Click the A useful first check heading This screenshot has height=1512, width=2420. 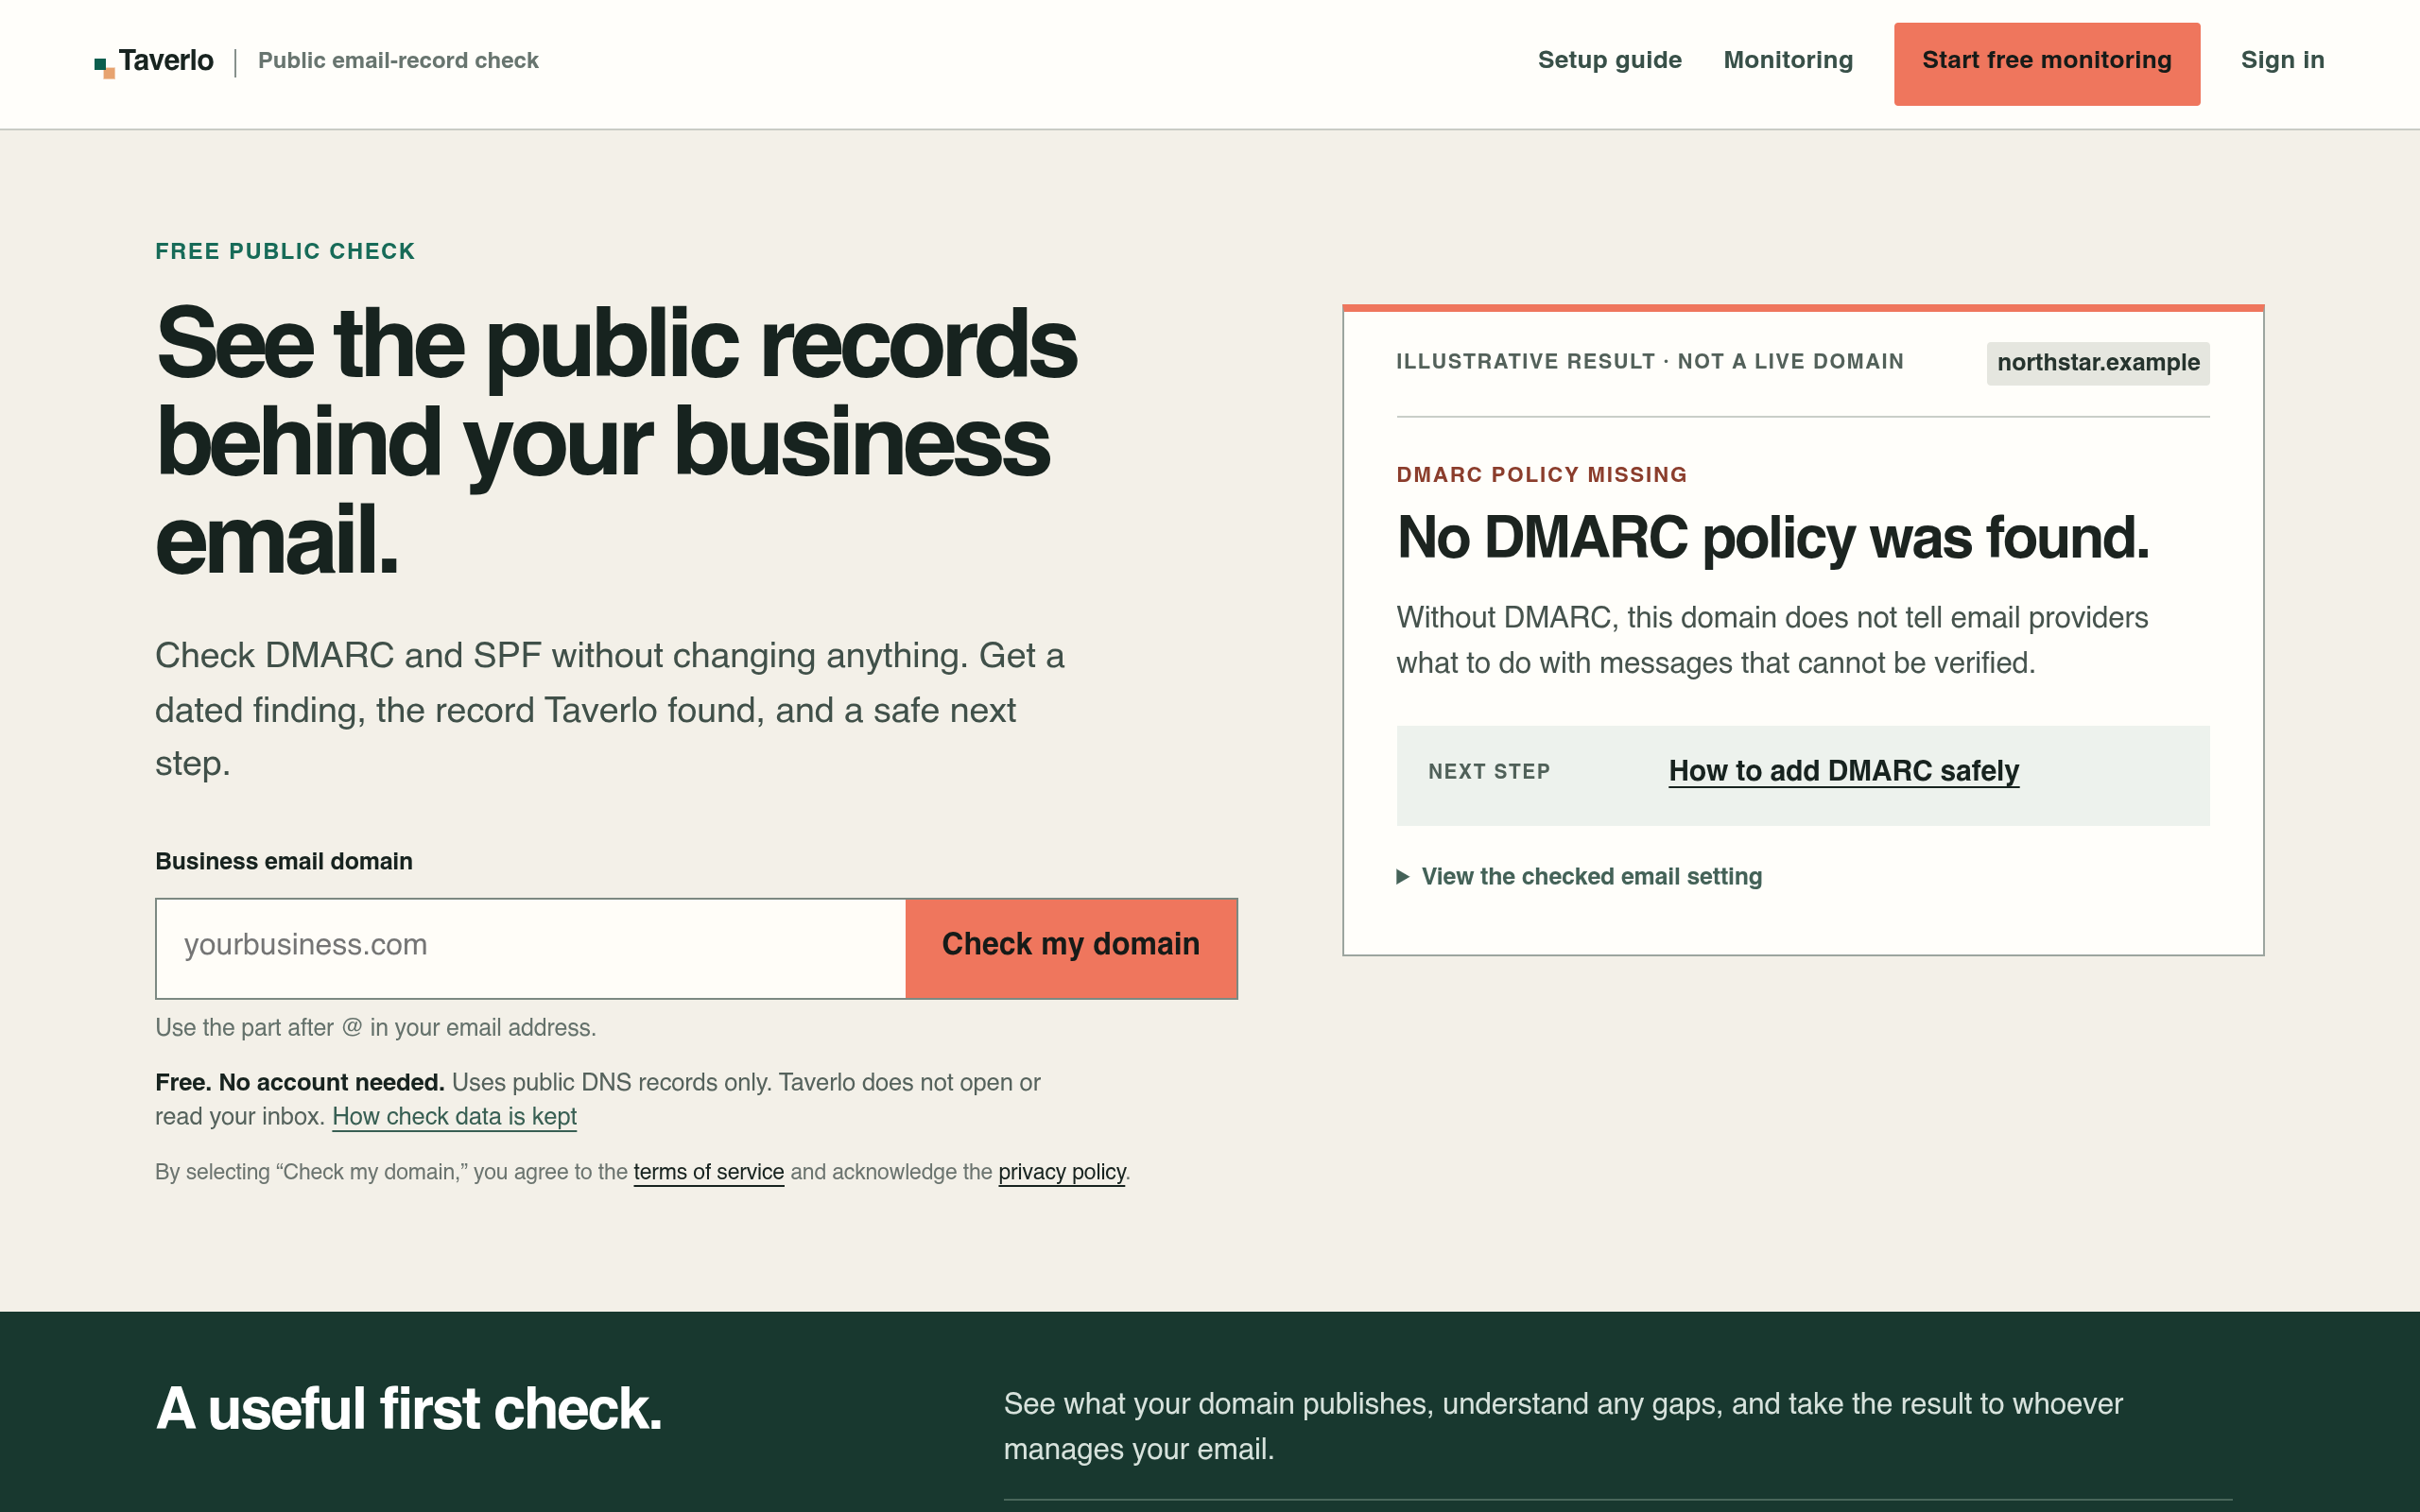tap(409, 1408)
